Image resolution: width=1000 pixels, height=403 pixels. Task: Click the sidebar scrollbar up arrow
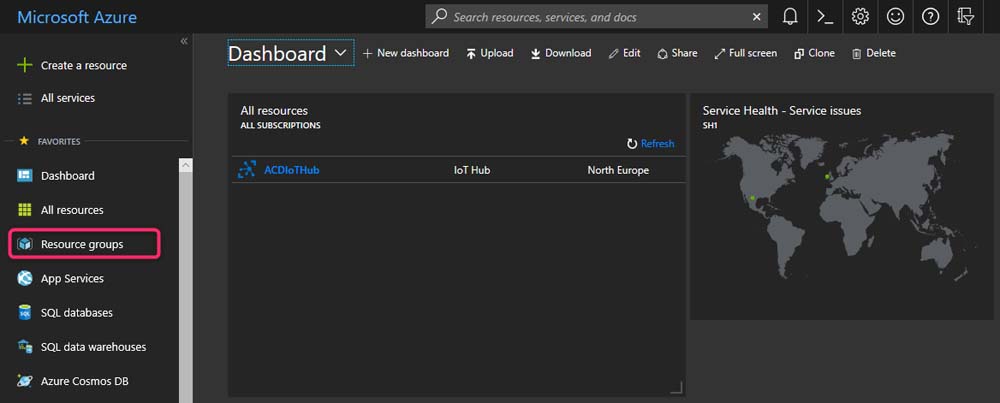[185, 165]
